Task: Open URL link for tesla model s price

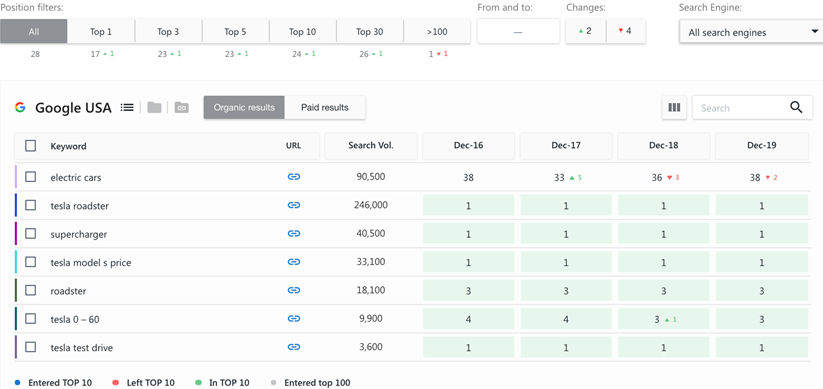Action: point(294,262)
